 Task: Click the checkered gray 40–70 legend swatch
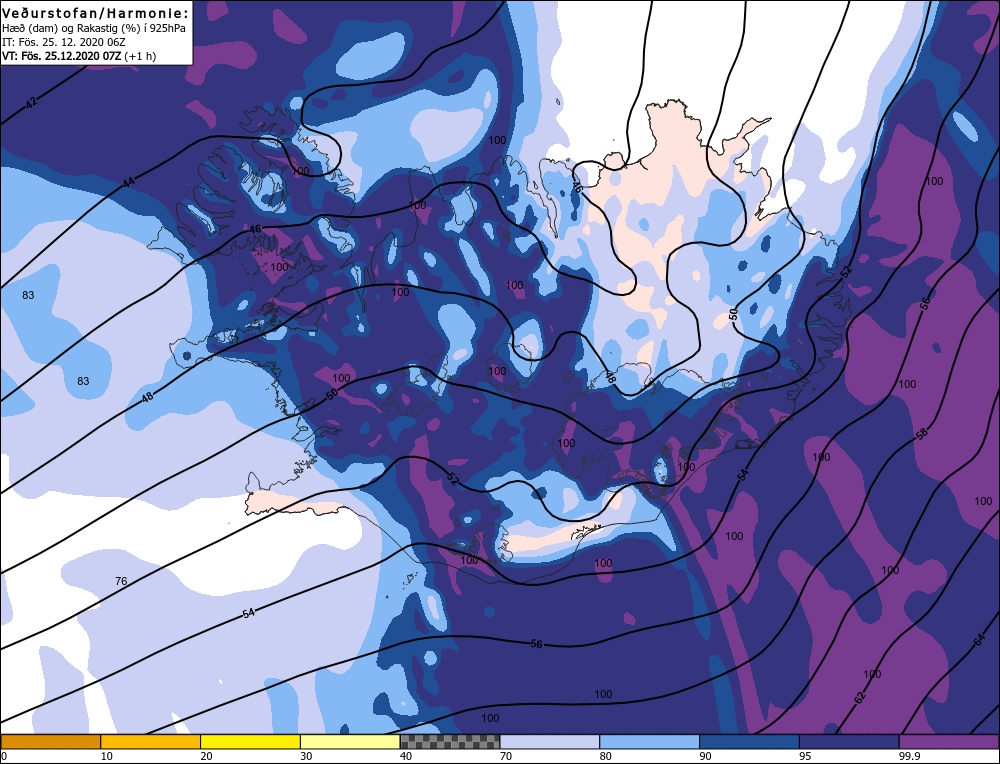tap(450, 742)
